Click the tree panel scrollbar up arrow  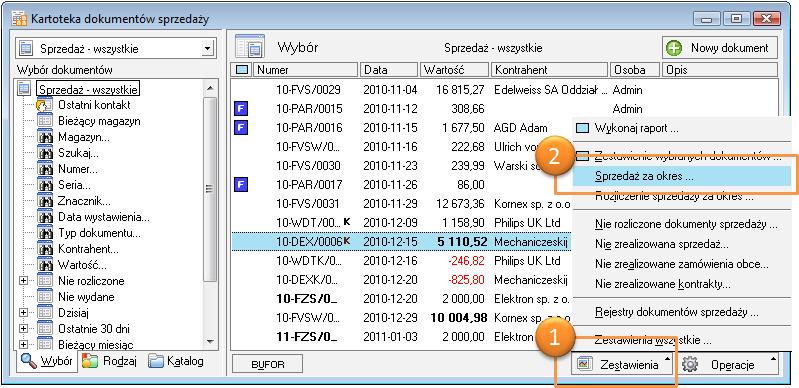(x=210, y=87)
